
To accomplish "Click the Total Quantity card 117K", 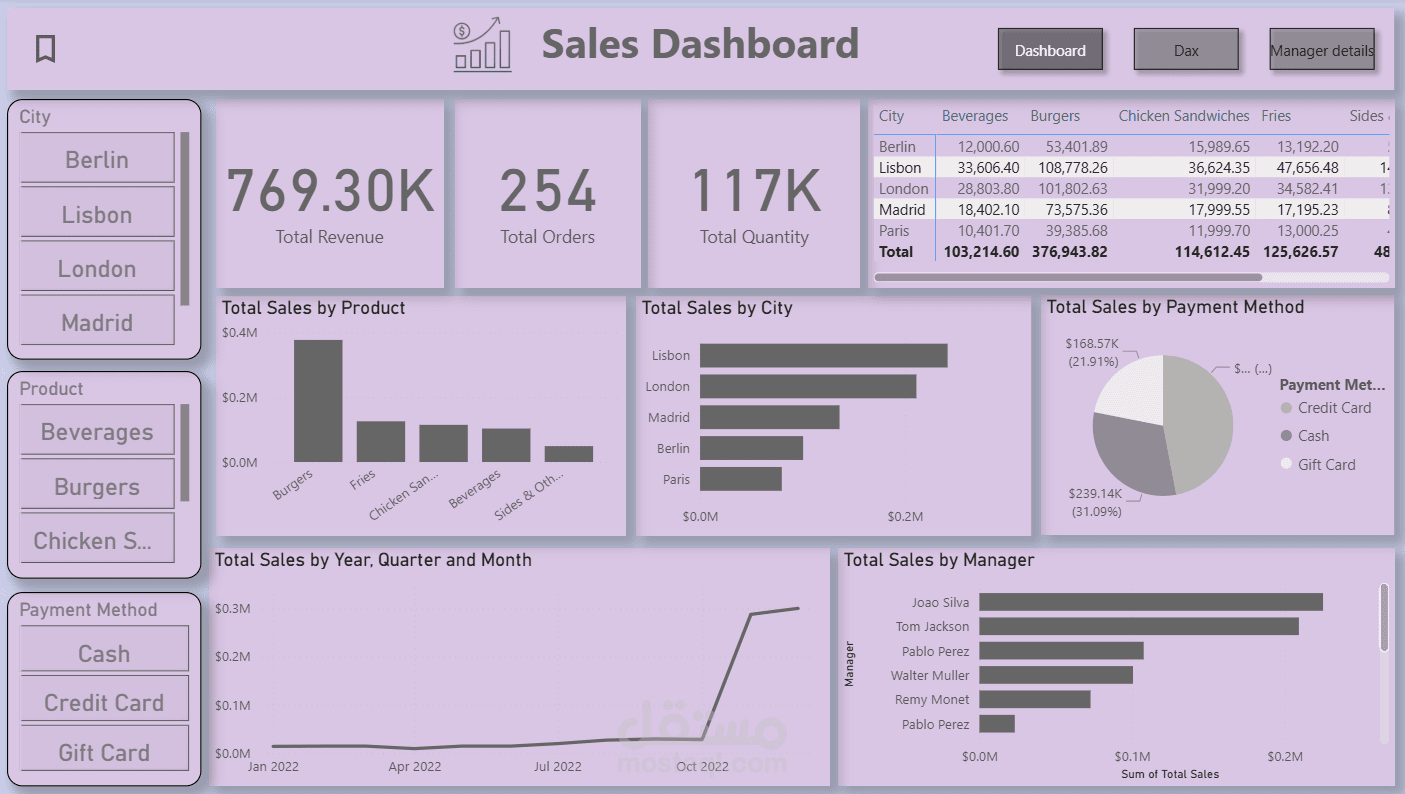I will (x=754, y=194).
